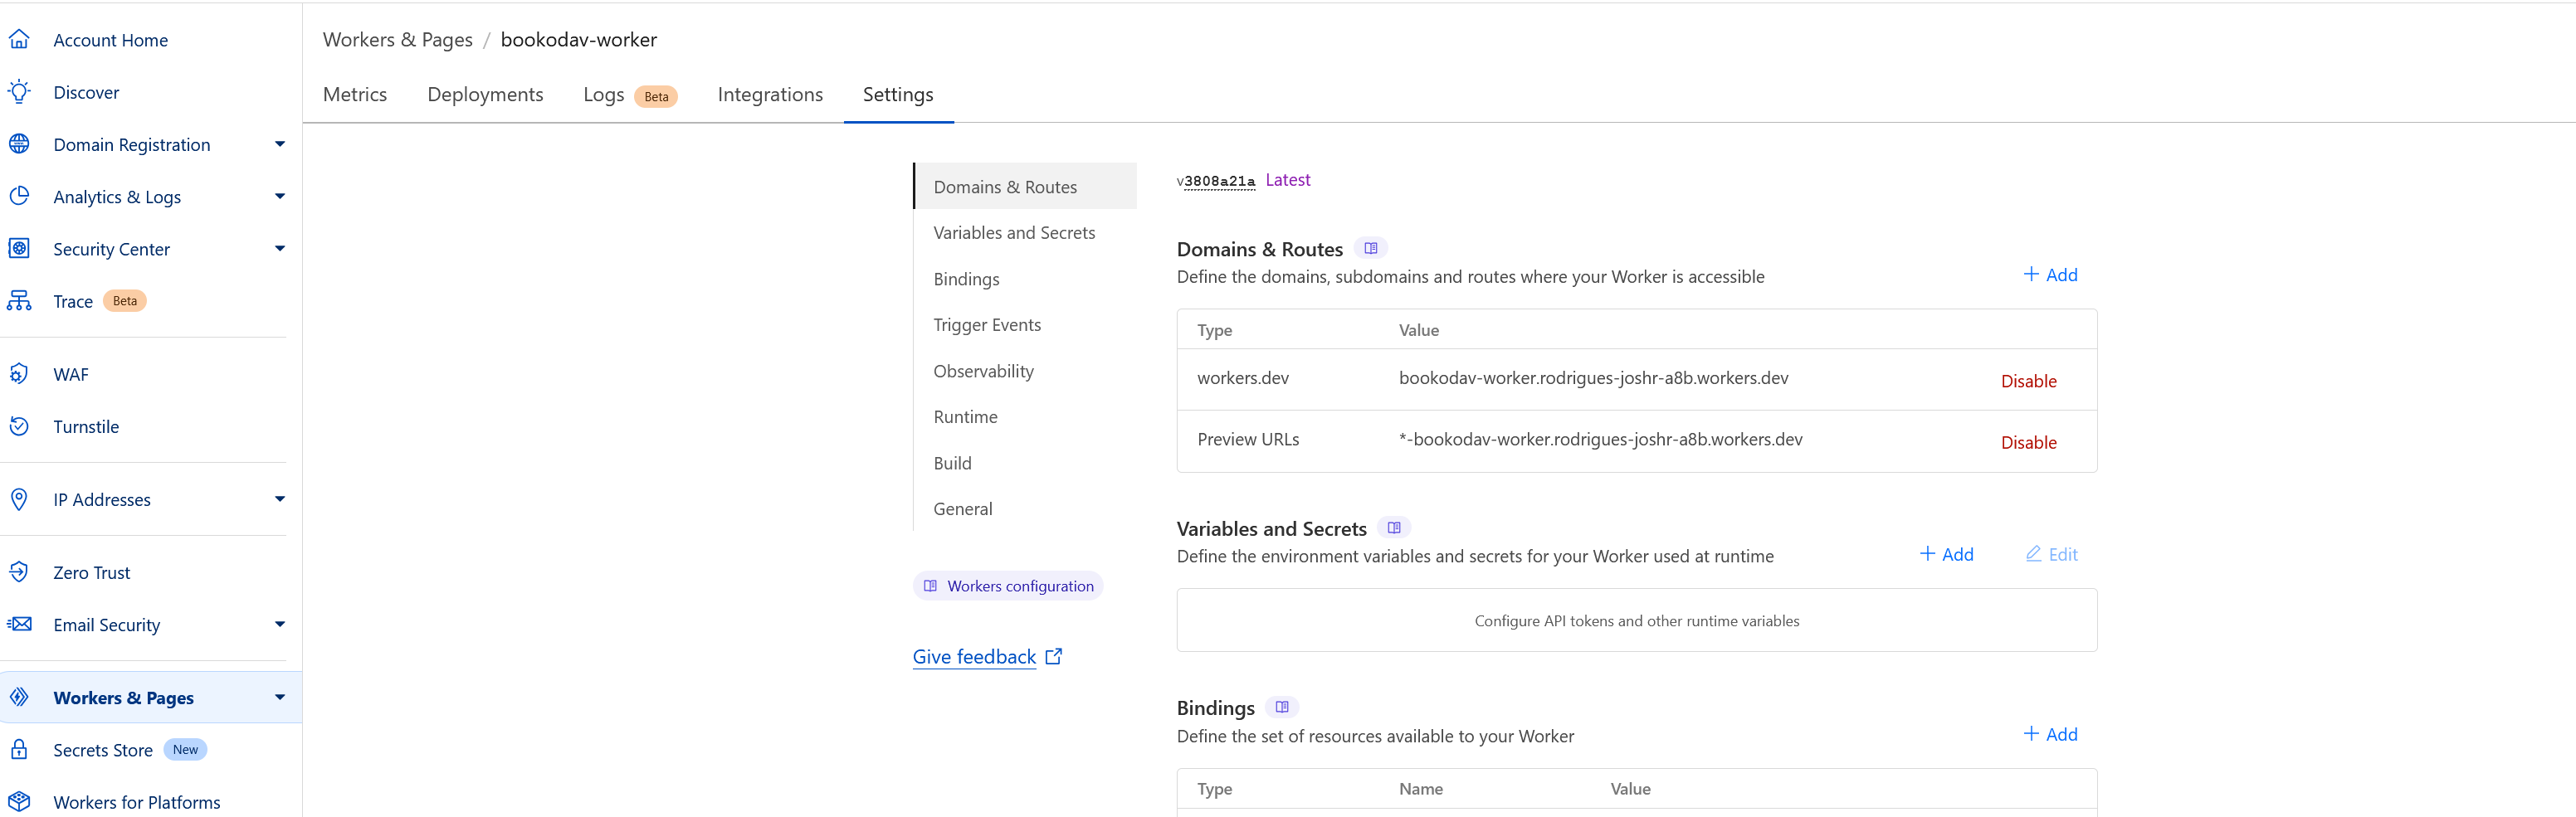
Task: Click the Domain Registration globe icon
Action: point(19,144)
